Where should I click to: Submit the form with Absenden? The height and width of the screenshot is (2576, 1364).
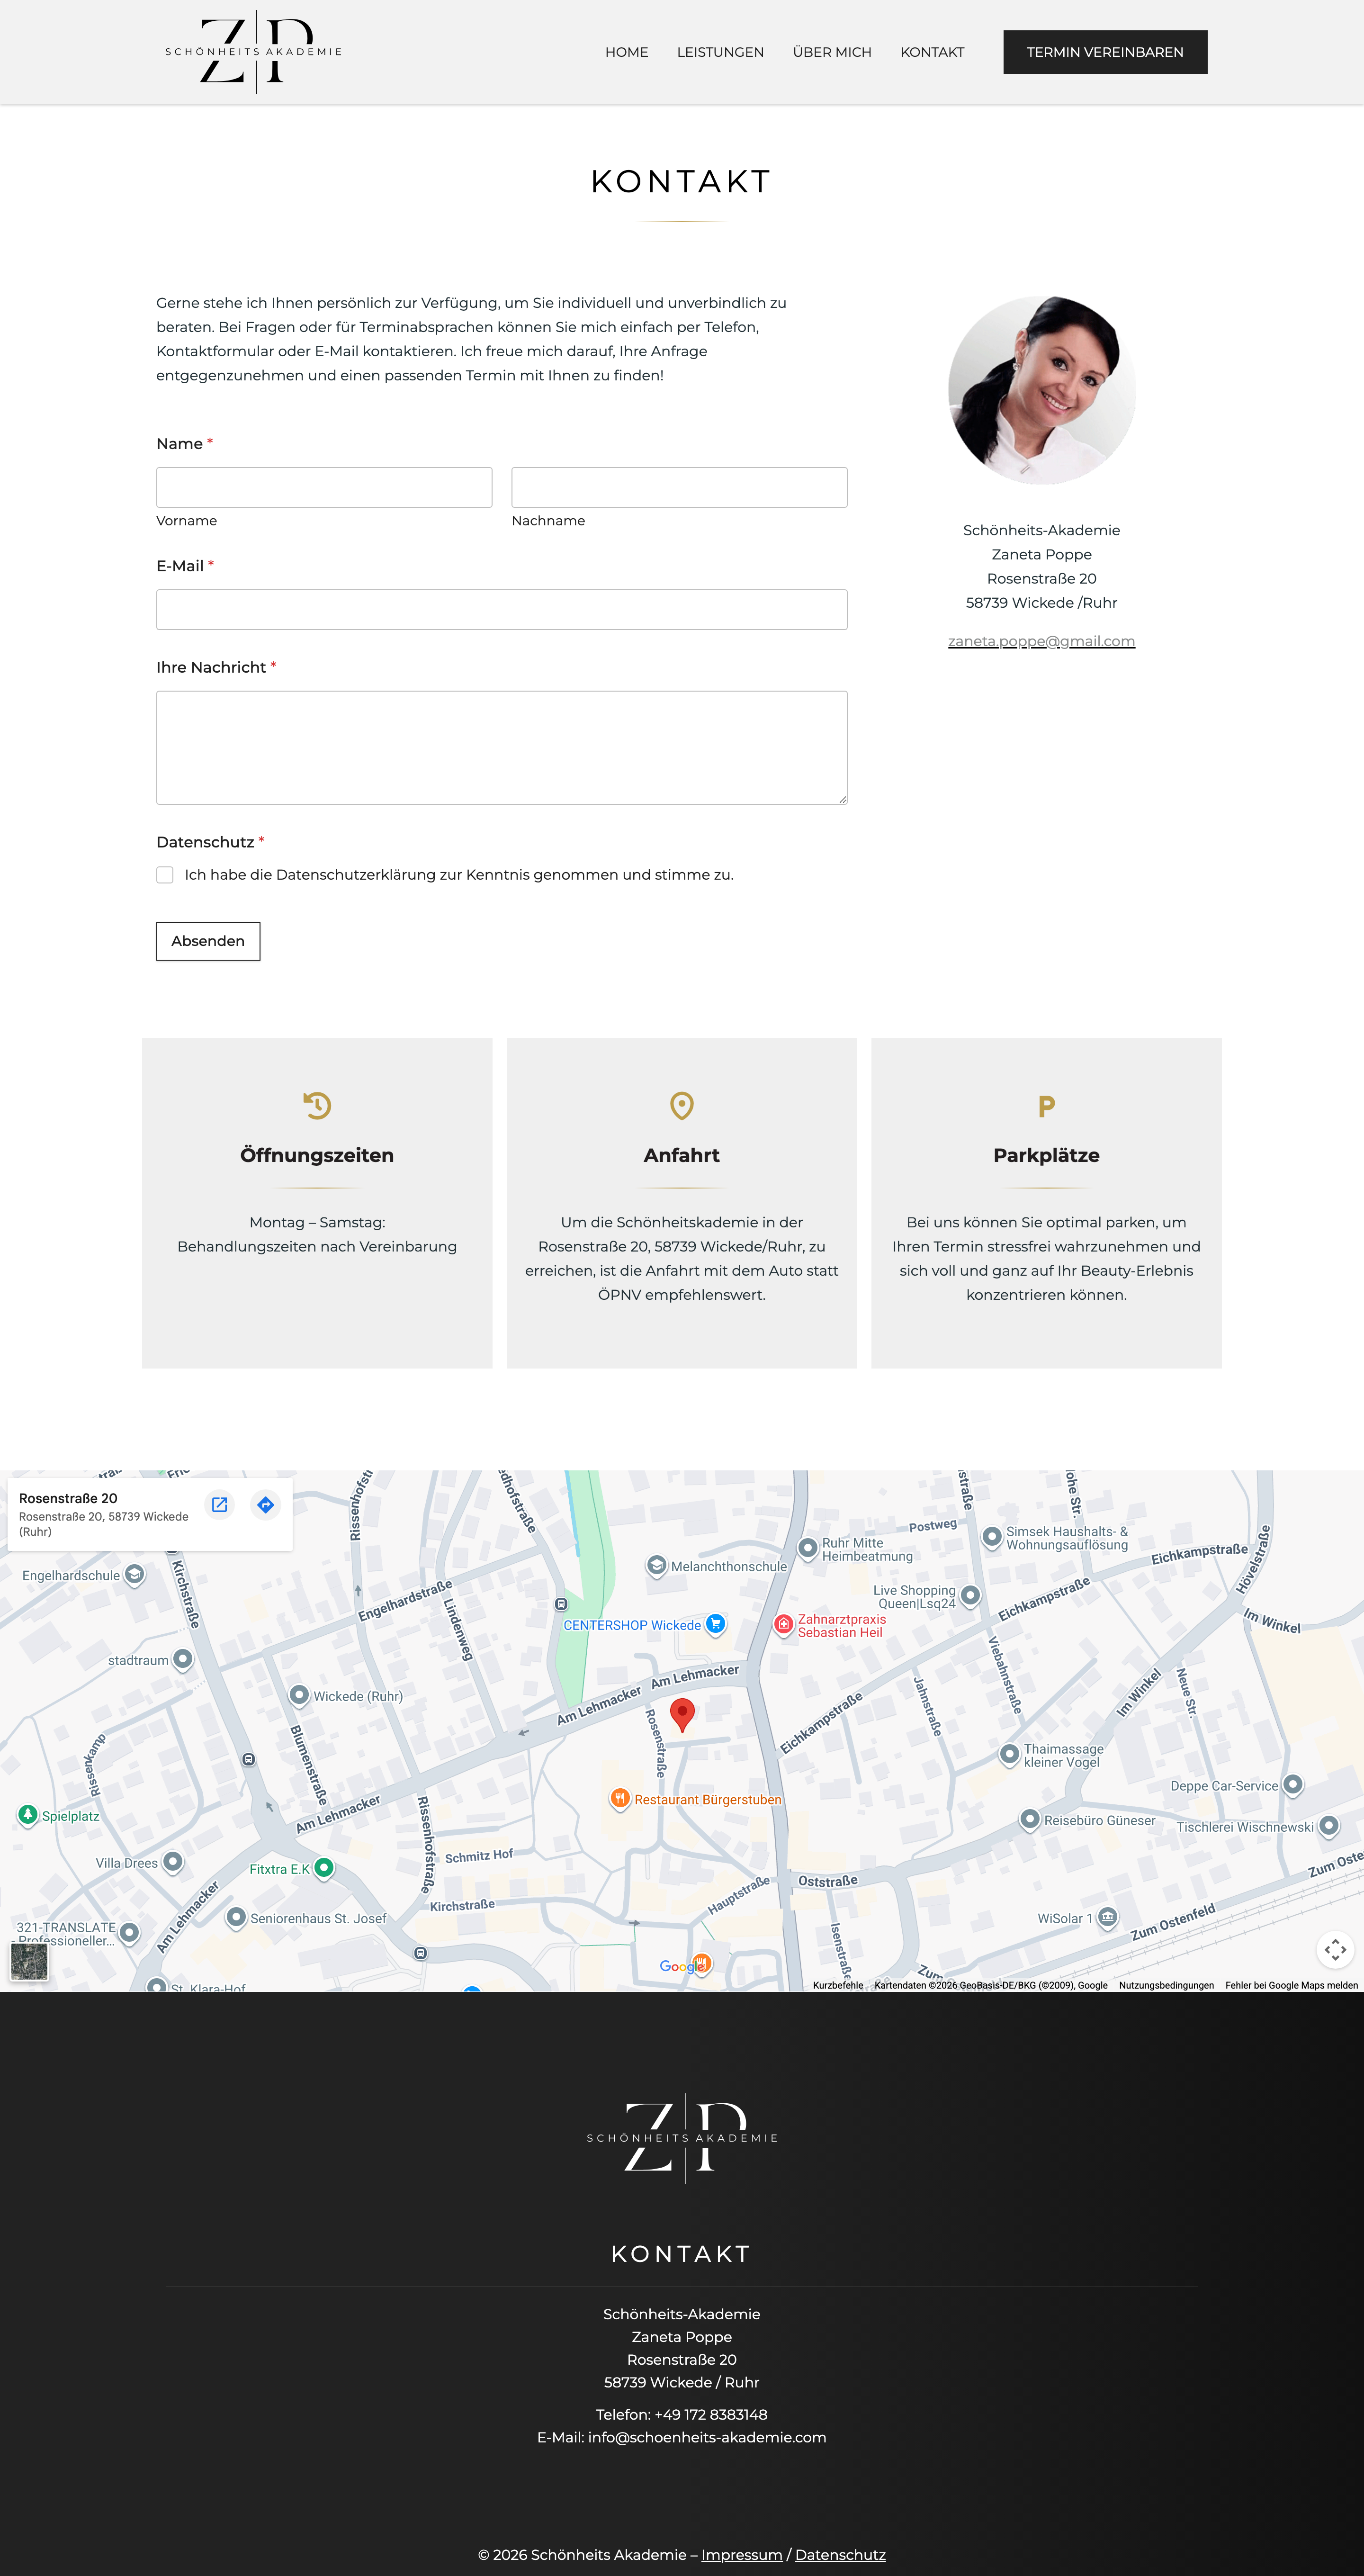click(208, 941)
